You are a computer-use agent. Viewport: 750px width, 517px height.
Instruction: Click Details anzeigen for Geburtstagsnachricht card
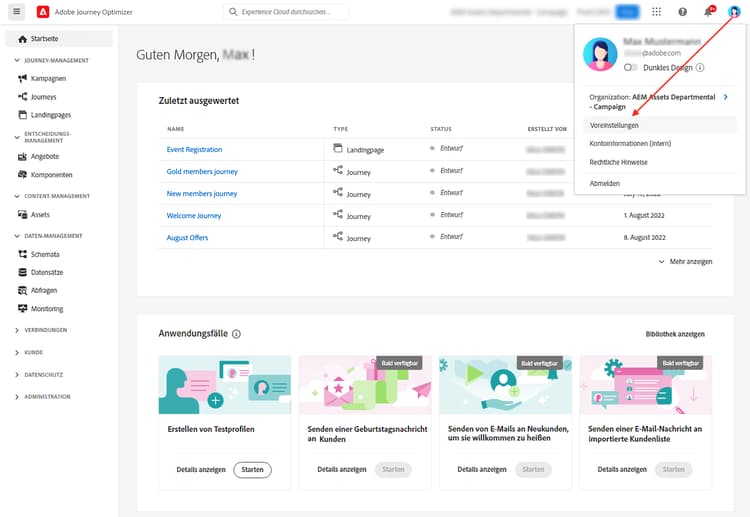(342, 470)
